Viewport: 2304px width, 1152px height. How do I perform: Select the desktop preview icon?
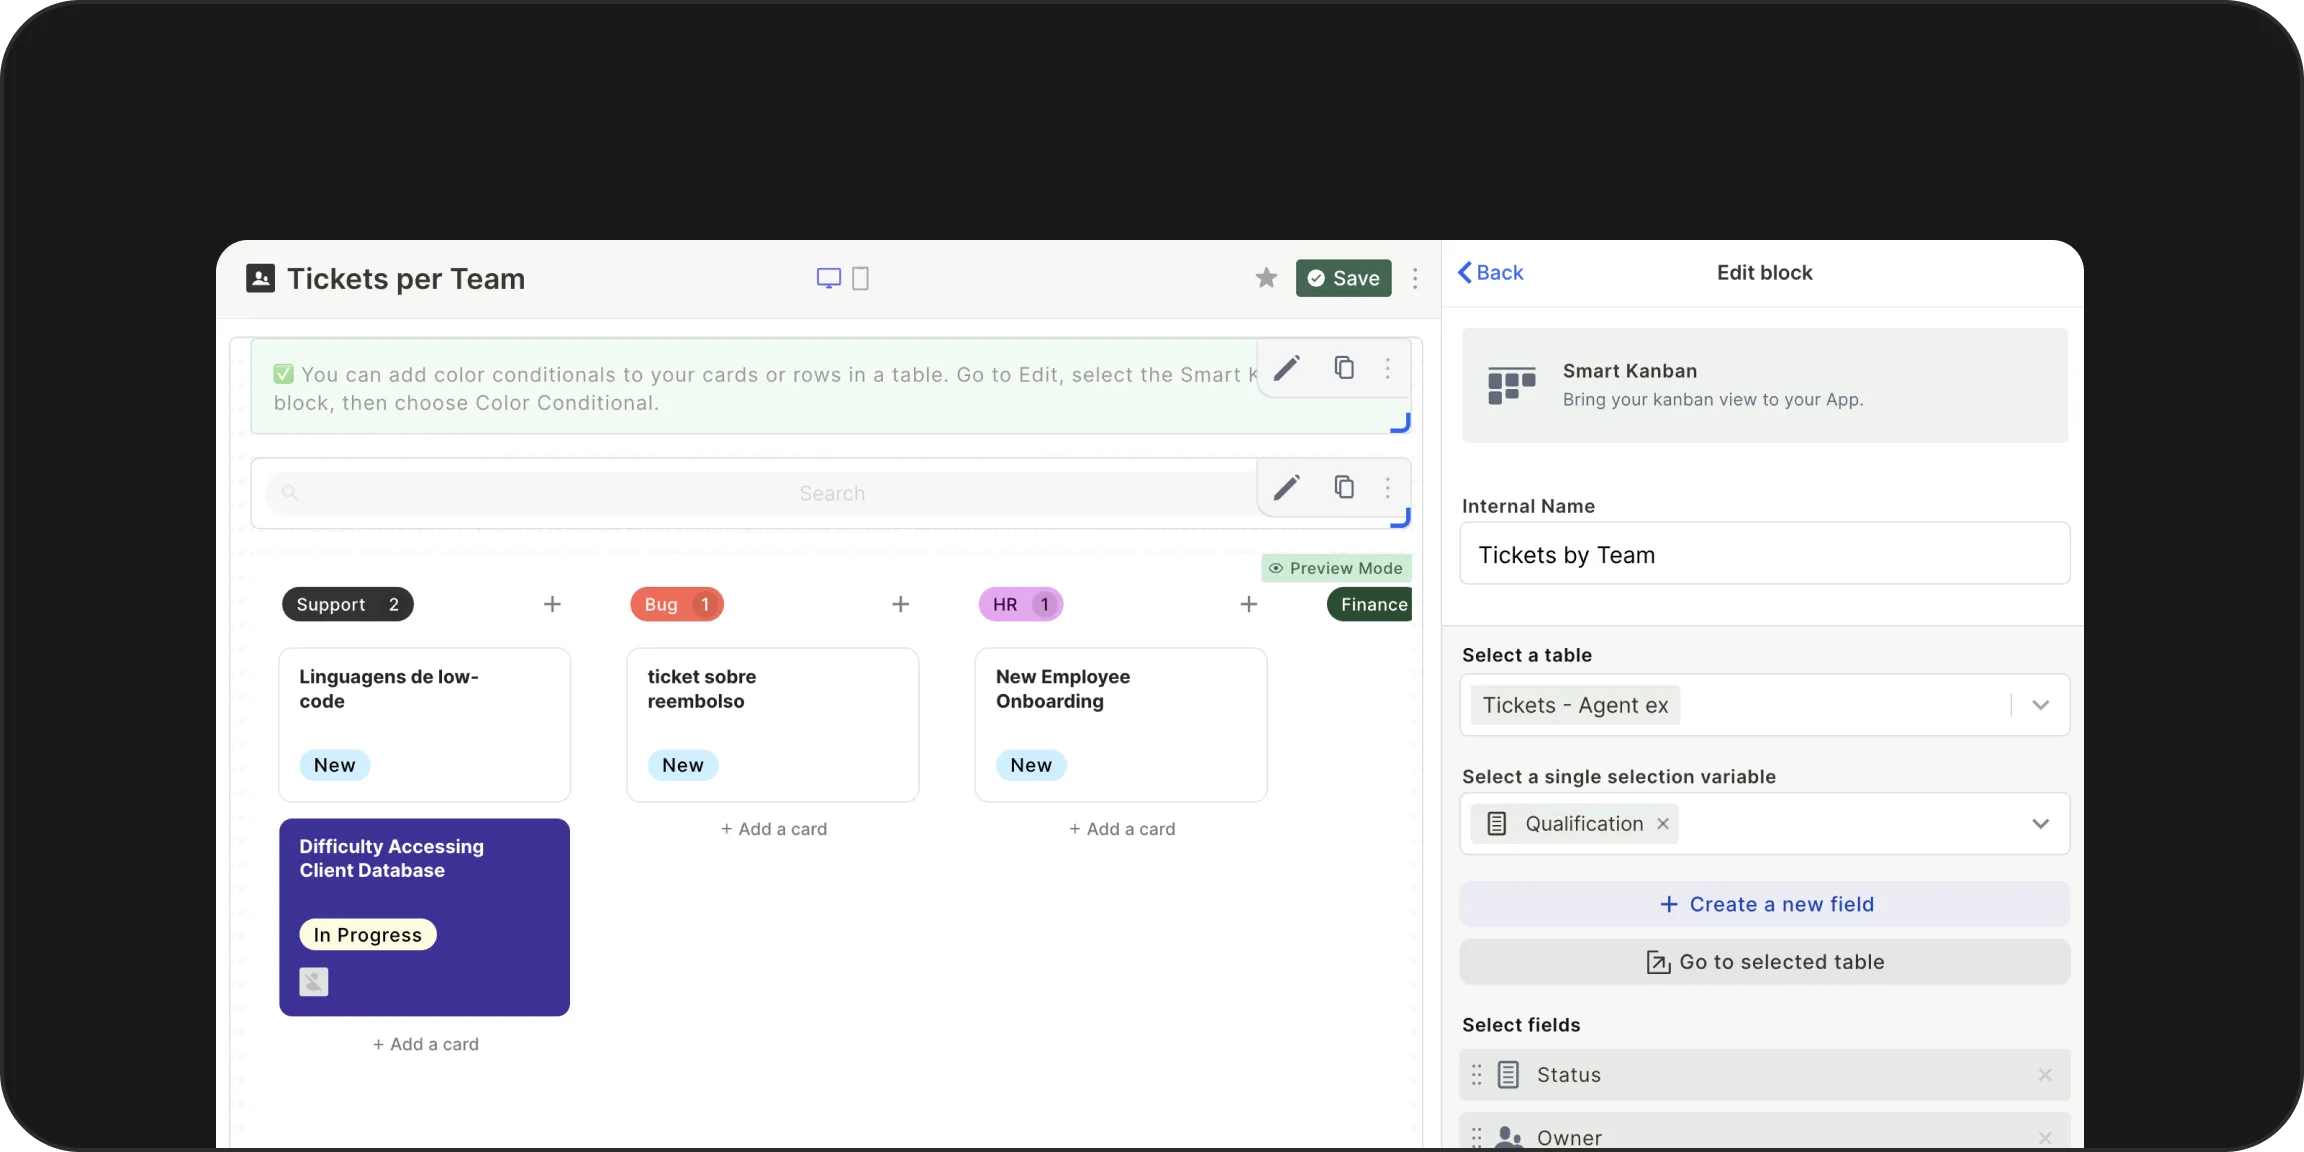827,278
